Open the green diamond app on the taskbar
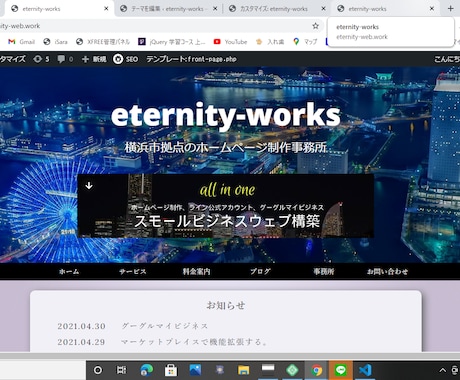The height and width of the screenshot is (380, 460). point(292,370)
